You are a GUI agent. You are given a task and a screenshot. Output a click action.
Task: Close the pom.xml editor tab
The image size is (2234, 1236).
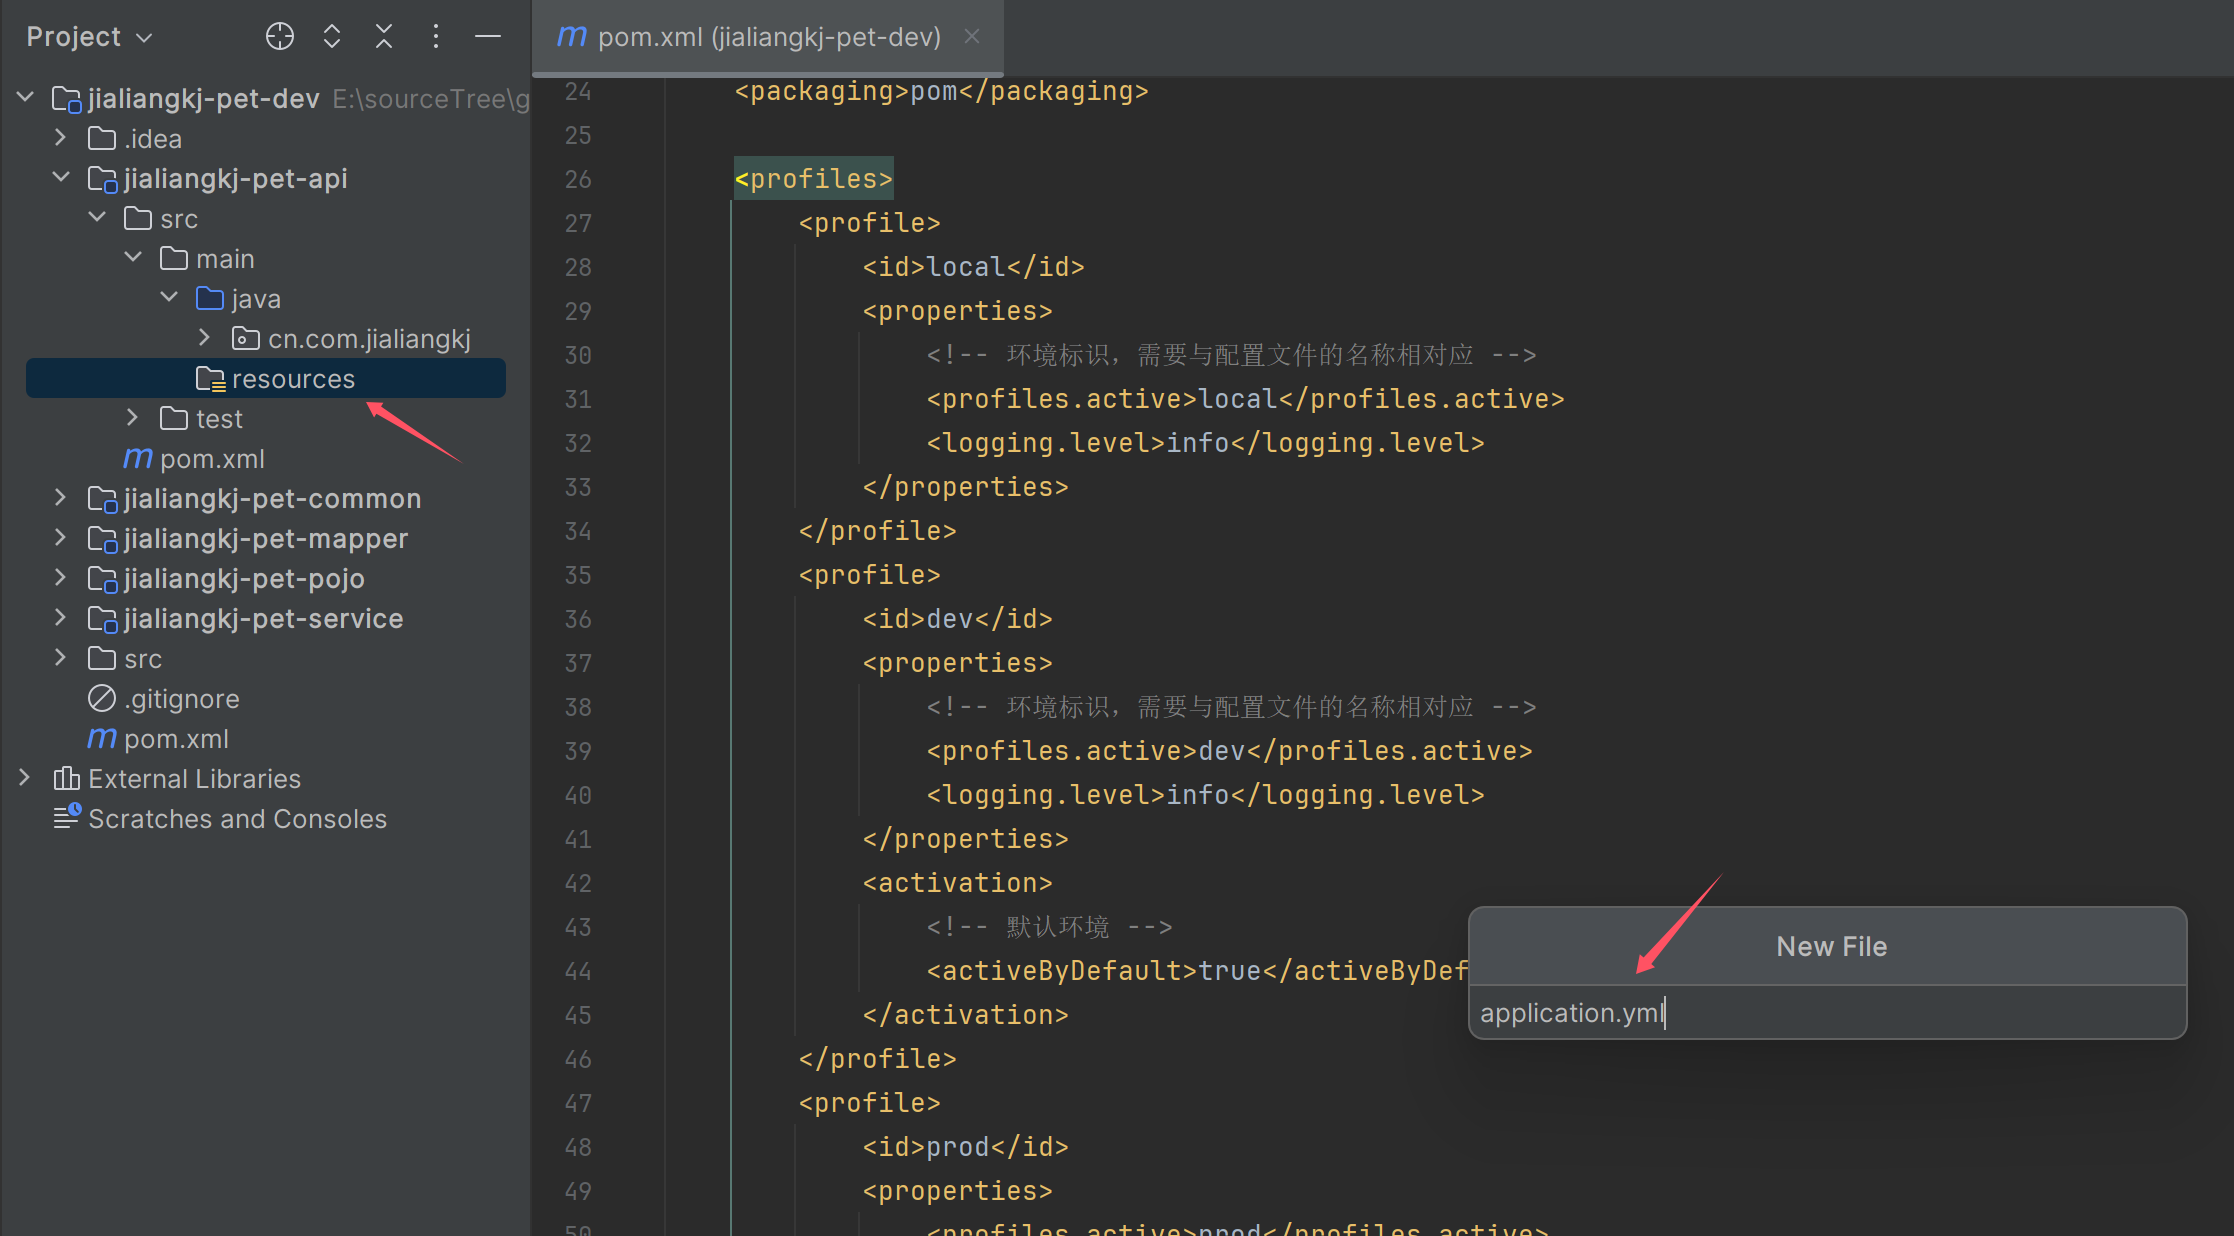pyautogui.click(x=972, y=37)
